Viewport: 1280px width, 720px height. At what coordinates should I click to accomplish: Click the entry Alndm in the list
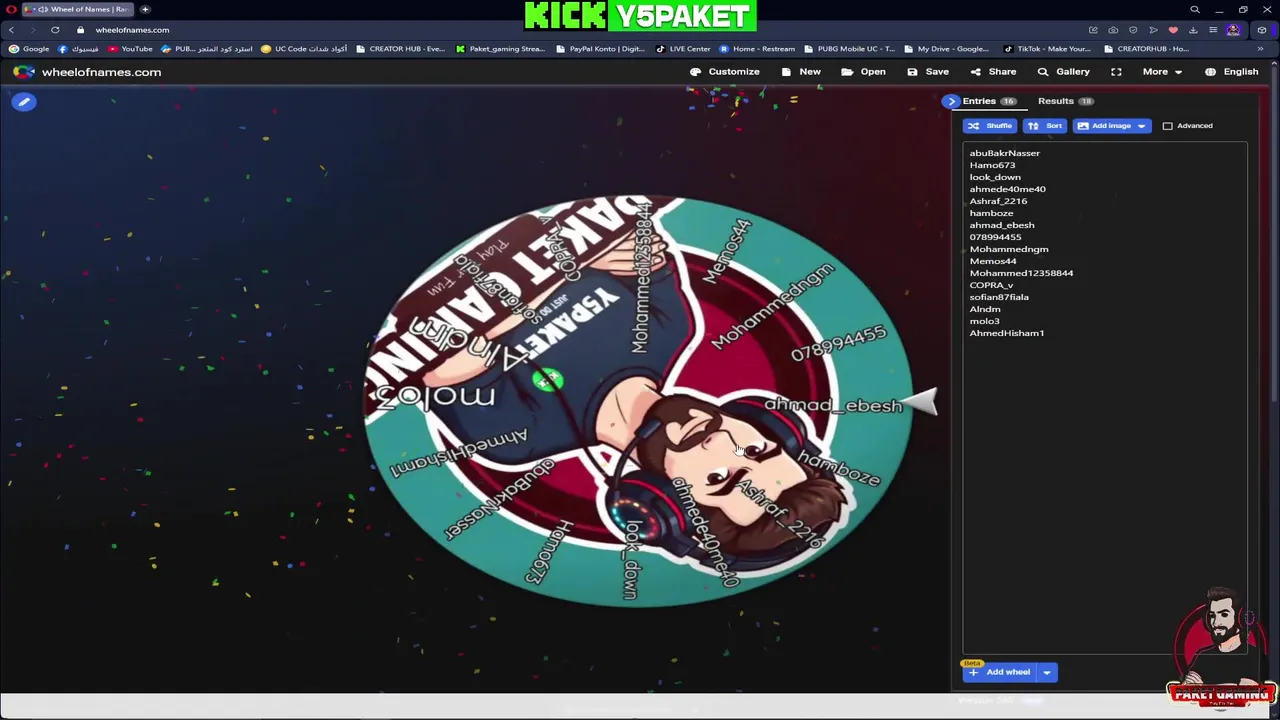(985, 309)
